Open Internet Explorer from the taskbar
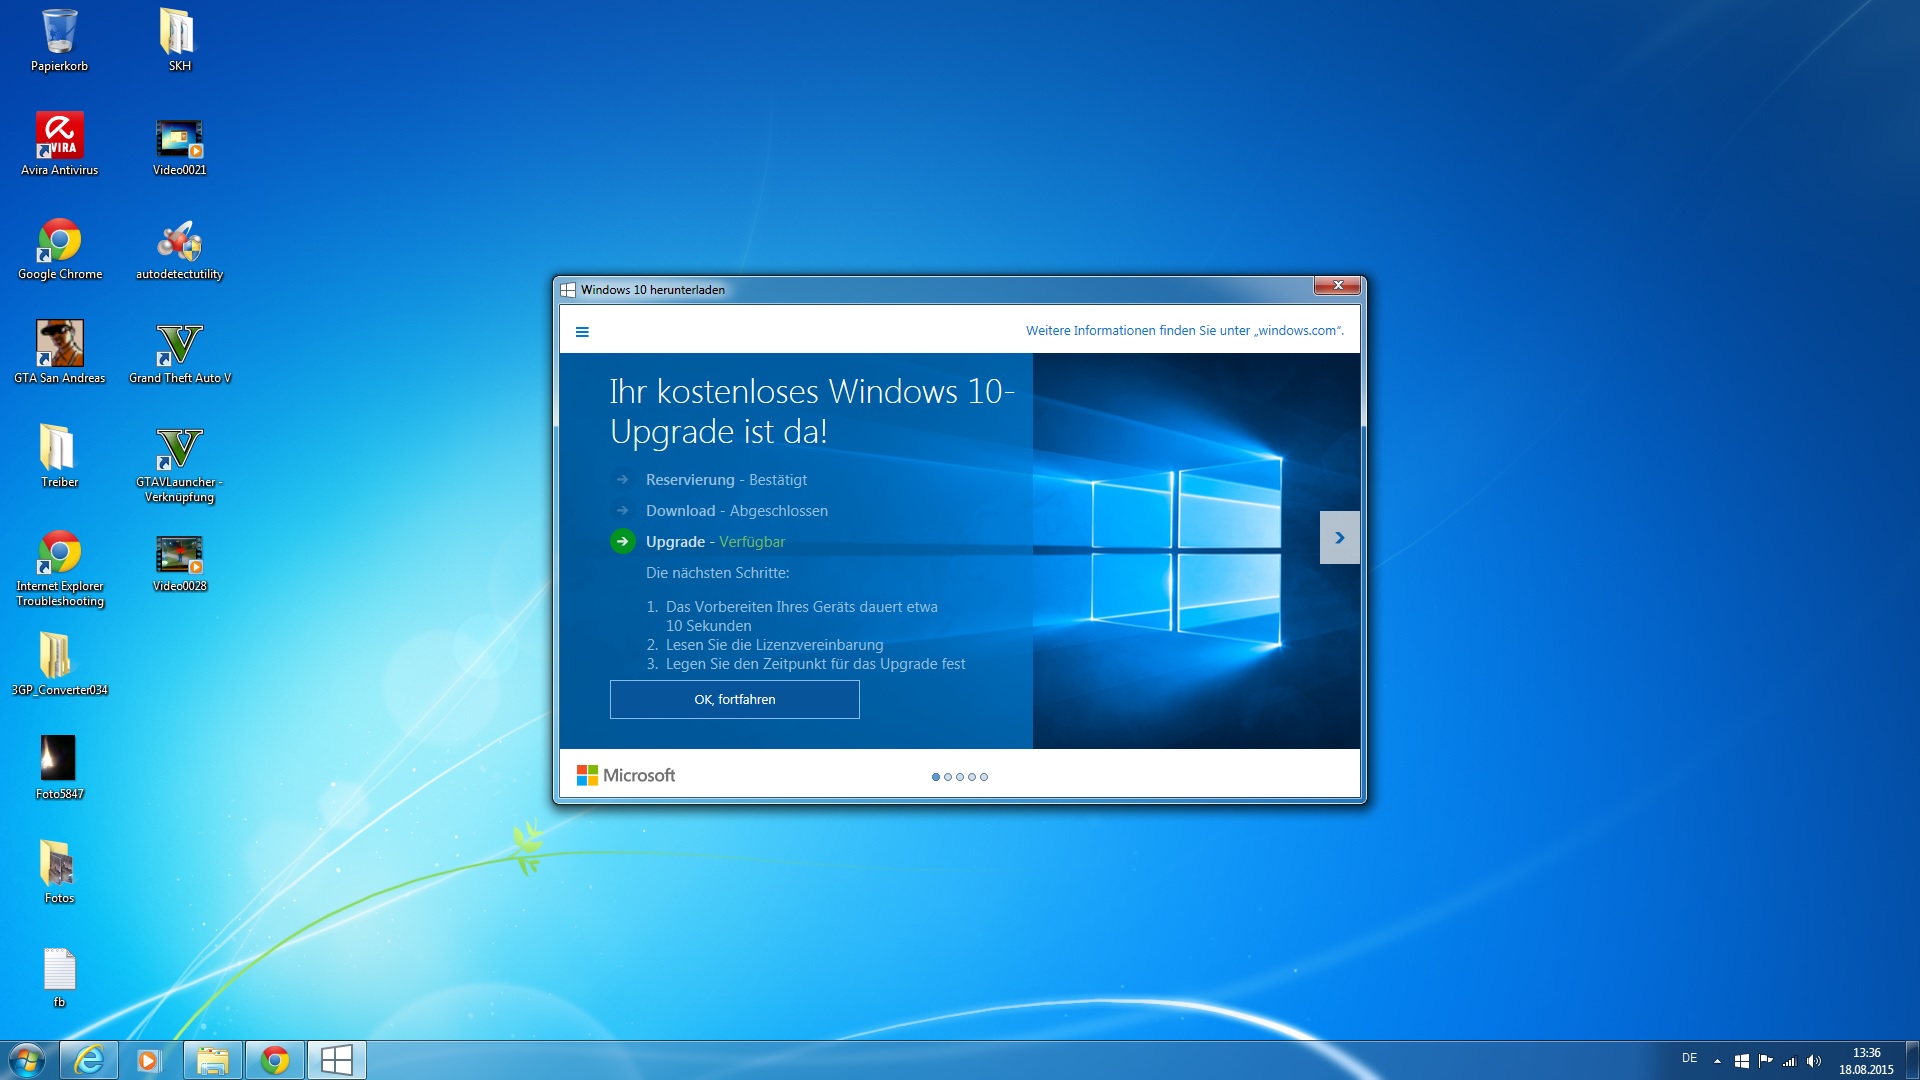Screen dimensions: 1920x1080 [89, 1060]
